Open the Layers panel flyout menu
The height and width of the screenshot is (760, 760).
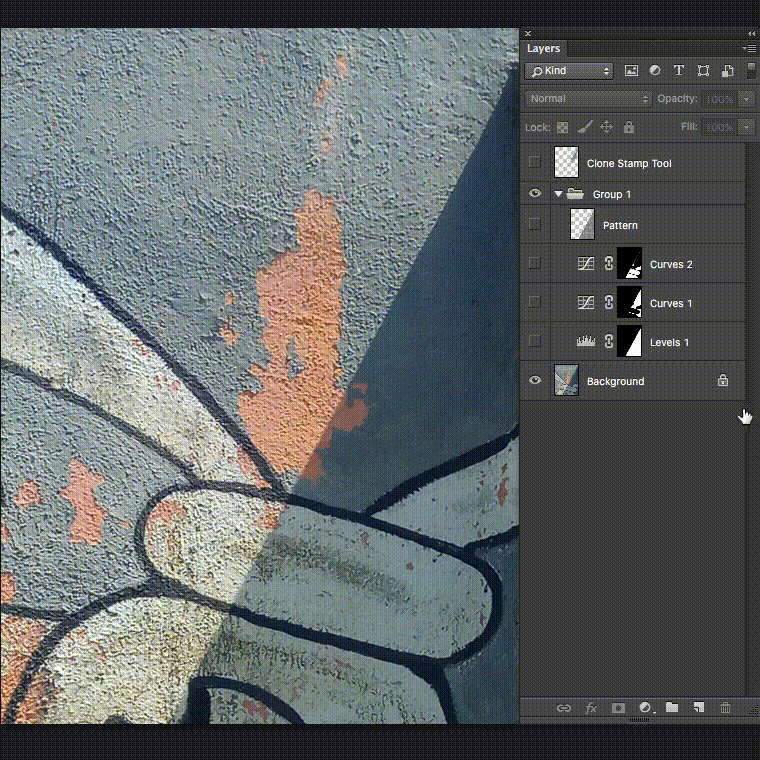[749, 48]
